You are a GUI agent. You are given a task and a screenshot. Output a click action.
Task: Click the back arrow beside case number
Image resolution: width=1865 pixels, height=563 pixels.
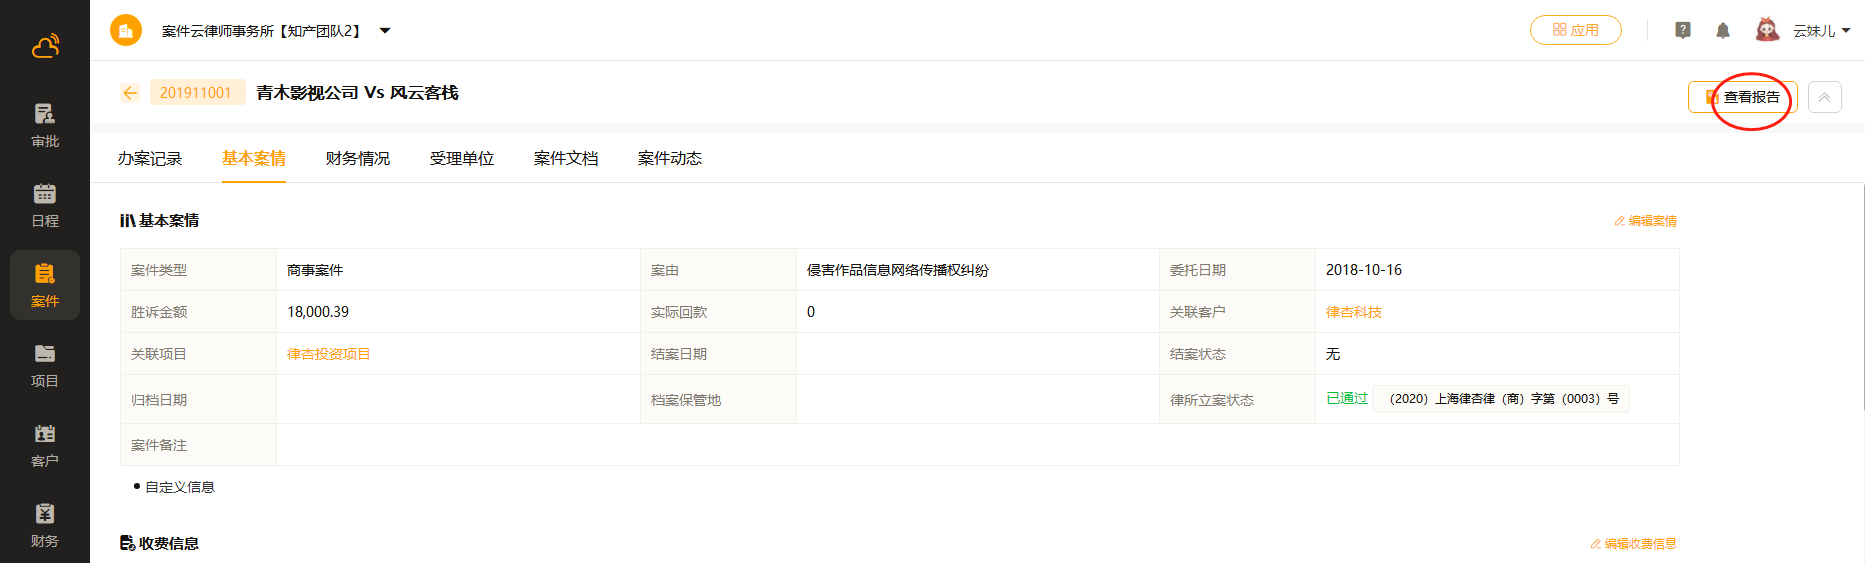130,93
